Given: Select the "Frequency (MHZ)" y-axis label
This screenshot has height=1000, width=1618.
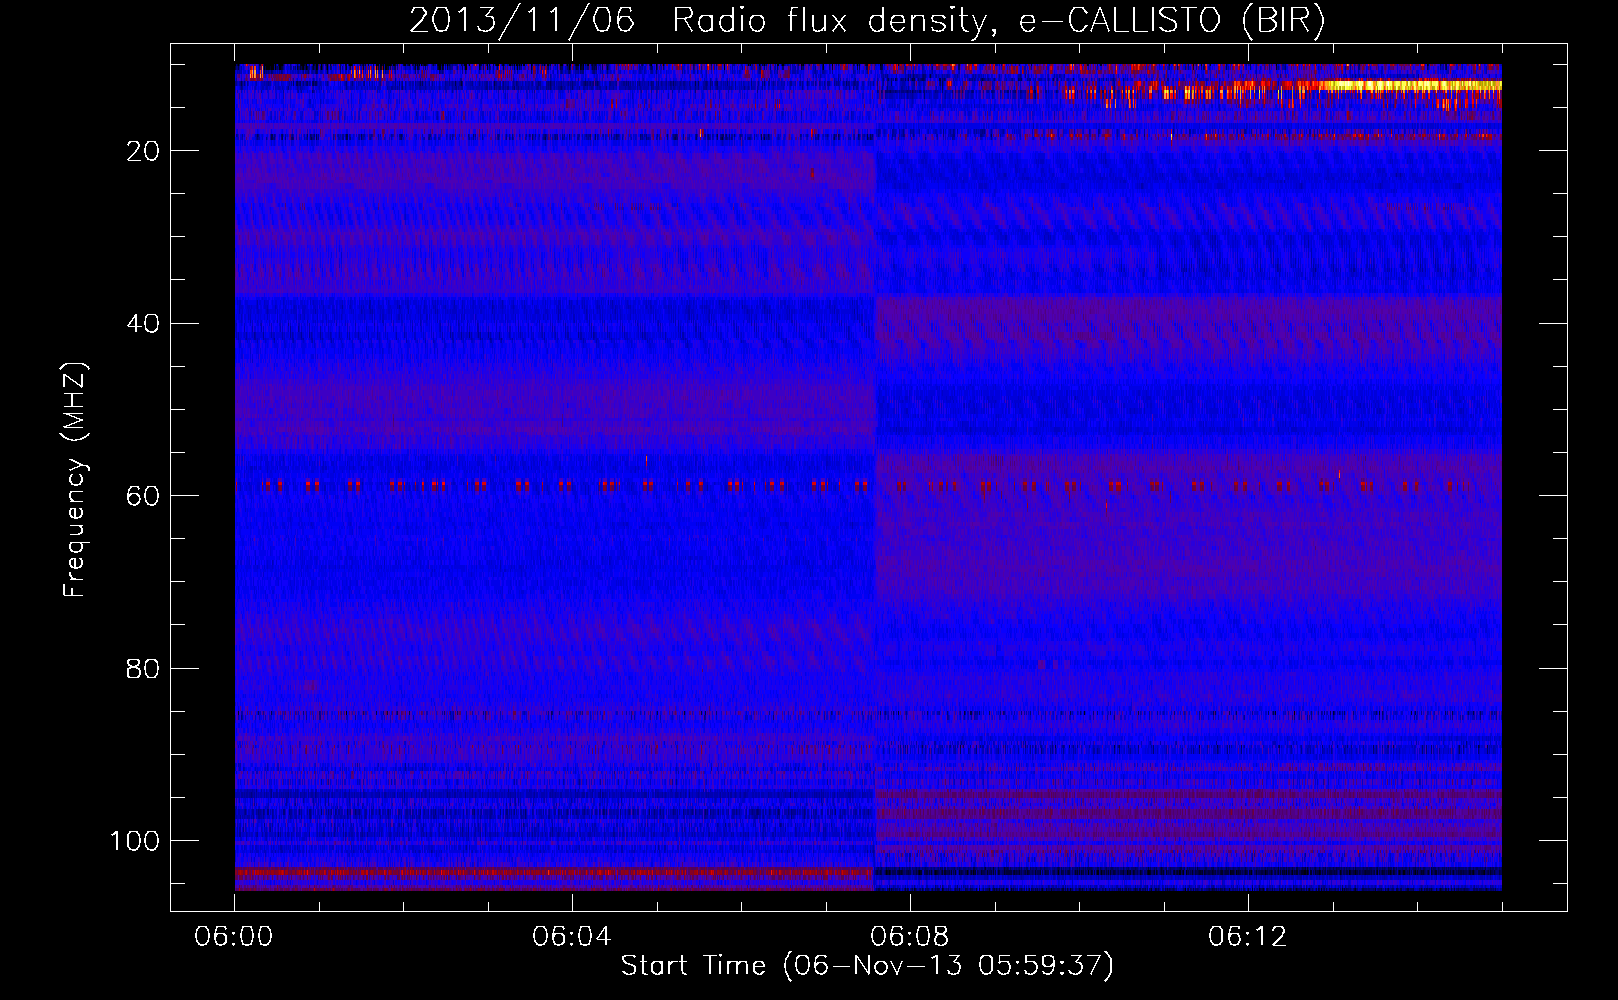Looking at the screenshot, I should [76, 480].
